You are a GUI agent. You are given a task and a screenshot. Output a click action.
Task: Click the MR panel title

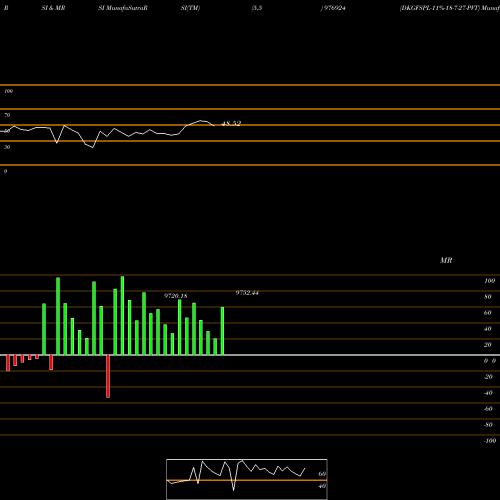coord(446,260)
